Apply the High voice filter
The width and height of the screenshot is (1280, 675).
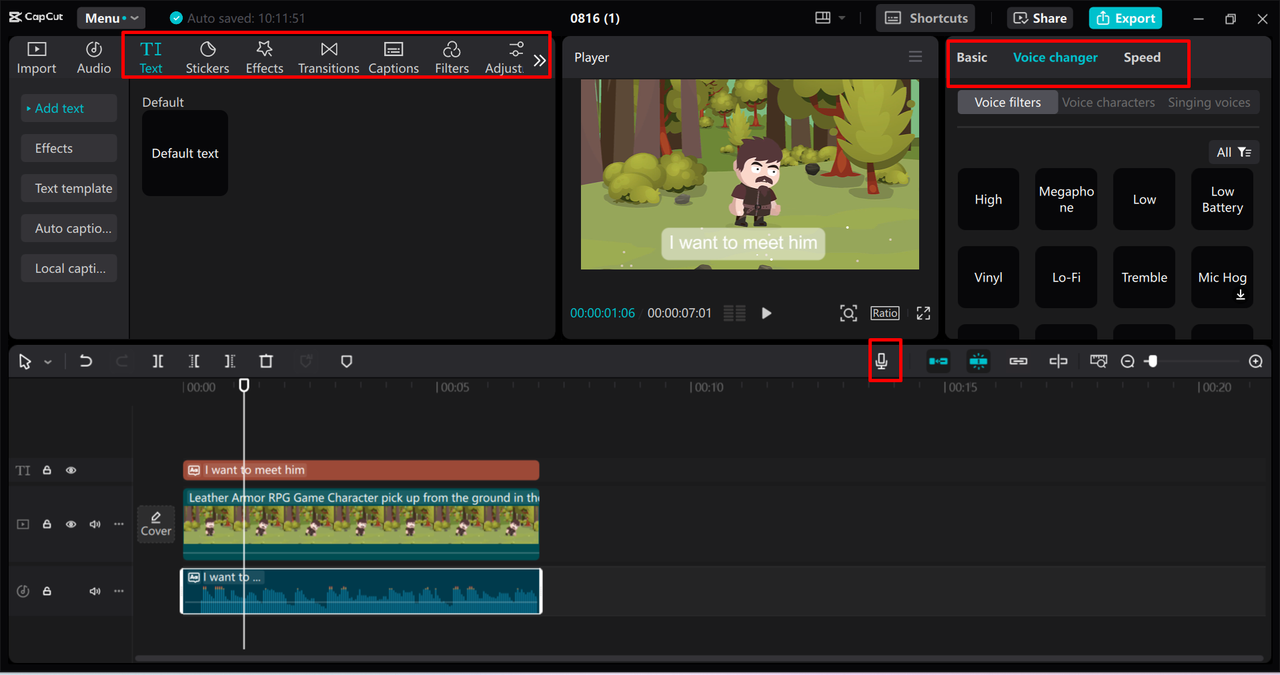[x=988, y=199]
